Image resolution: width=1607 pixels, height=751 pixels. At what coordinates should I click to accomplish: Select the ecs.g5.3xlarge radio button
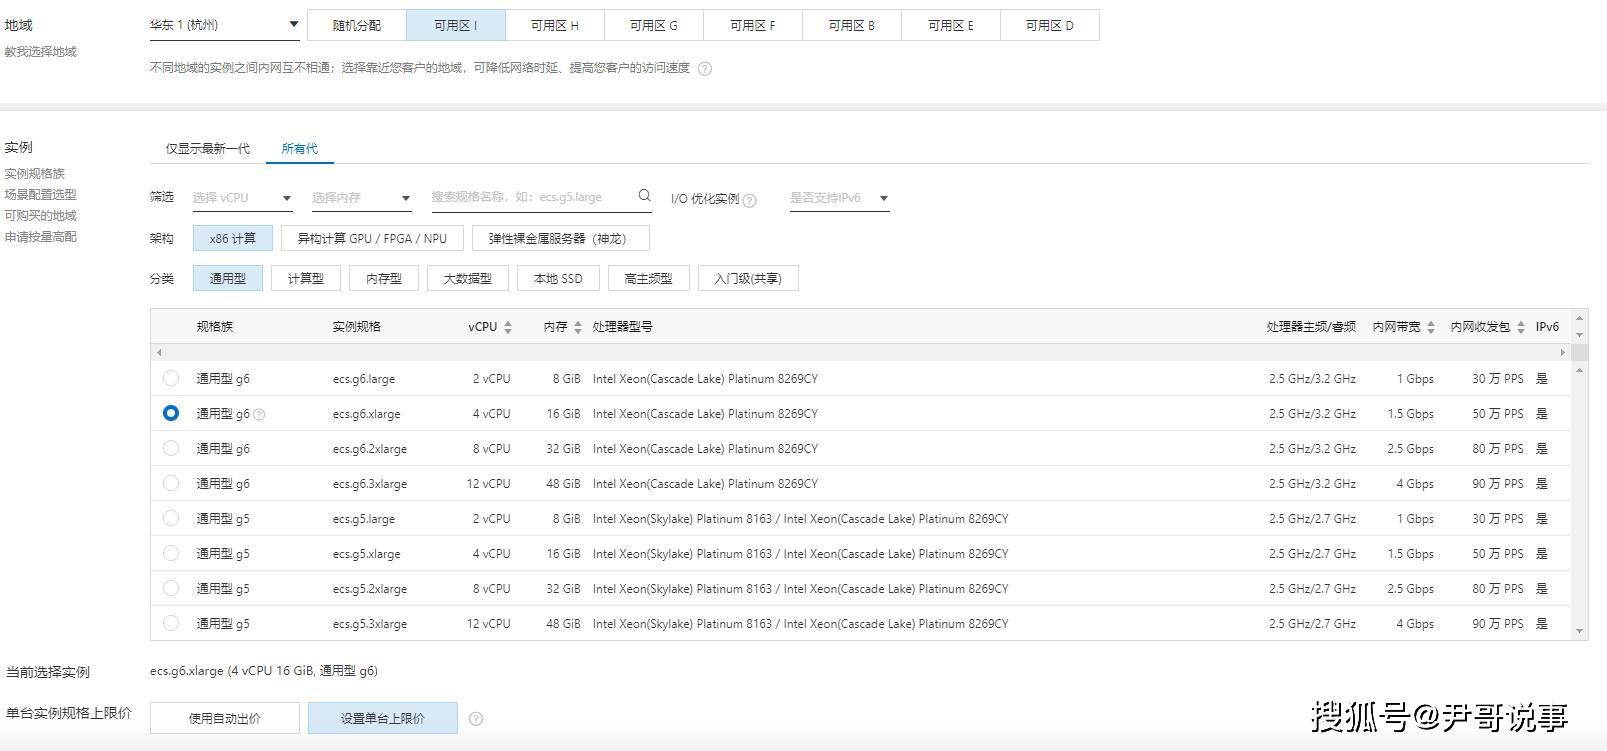[171, 623]
